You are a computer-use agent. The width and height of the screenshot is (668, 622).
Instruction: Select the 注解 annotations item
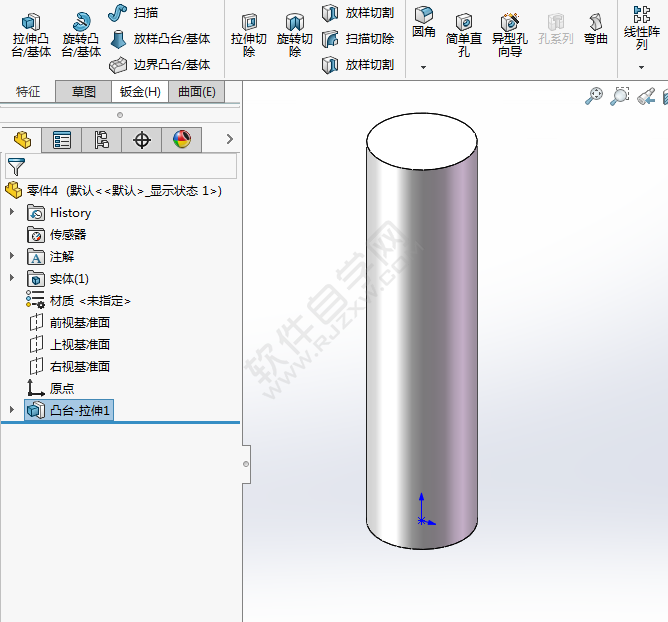[51, 257]
